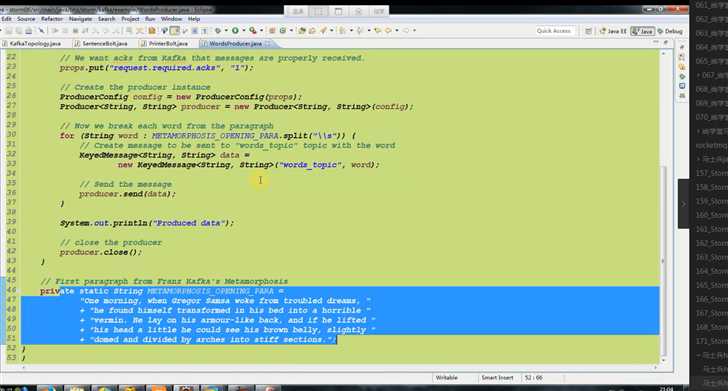Minimize the editor area

click(656, 43)
